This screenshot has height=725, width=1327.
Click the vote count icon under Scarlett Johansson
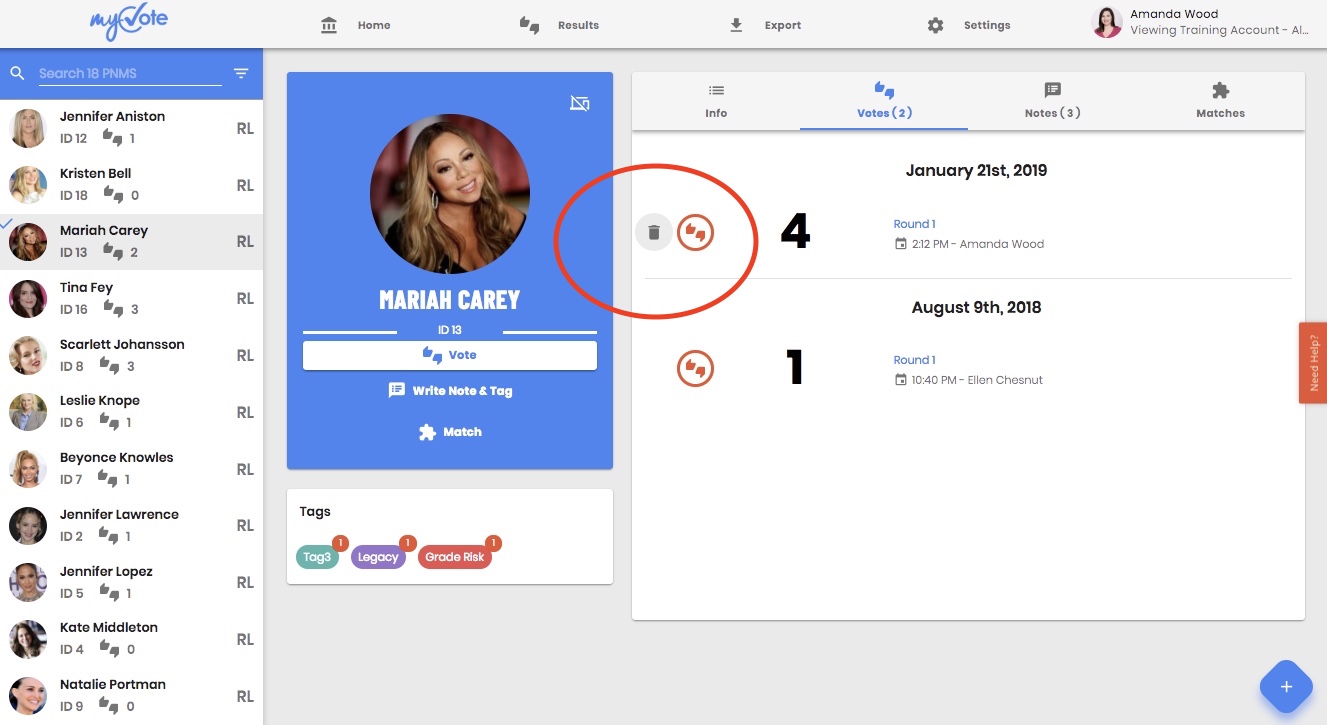109,366
